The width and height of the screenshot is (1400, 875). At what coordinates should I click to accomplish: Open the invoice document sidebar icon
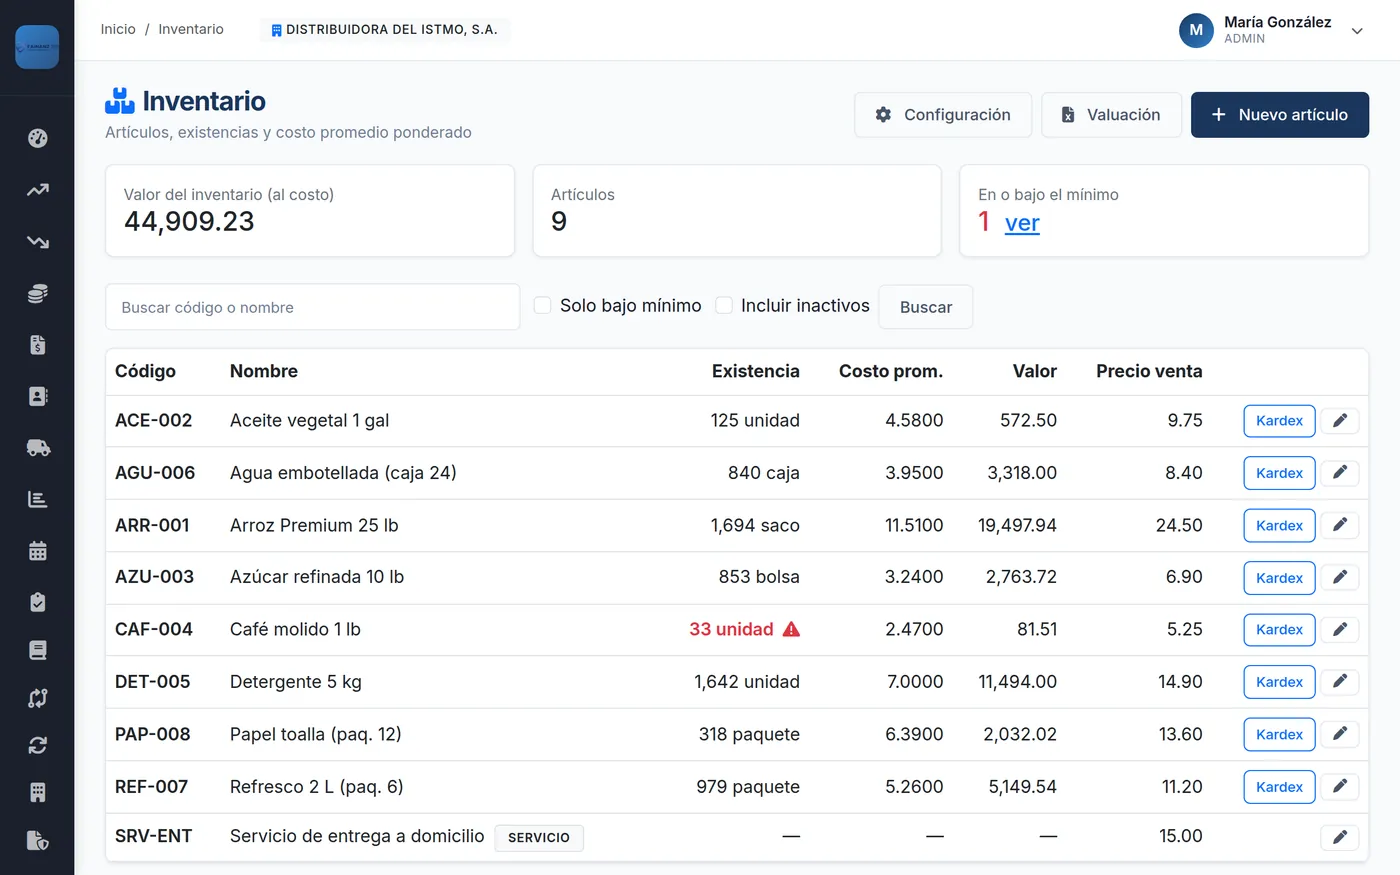pos(38,345)
